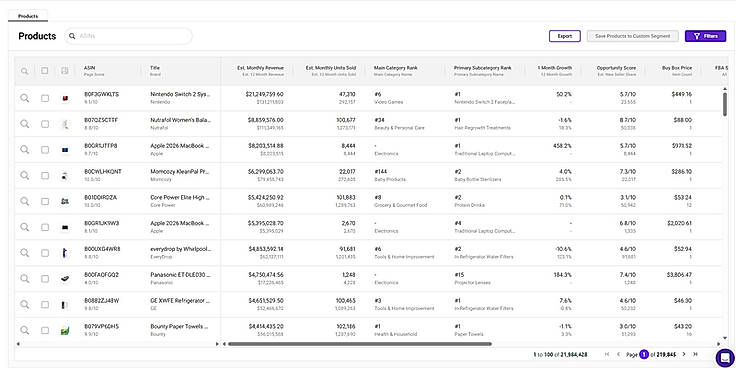Screen dimensions: 736x368
Task: Click the right arrow of the horizontal scrollbar
Action: pyautogui.click(x=718, y=344)
